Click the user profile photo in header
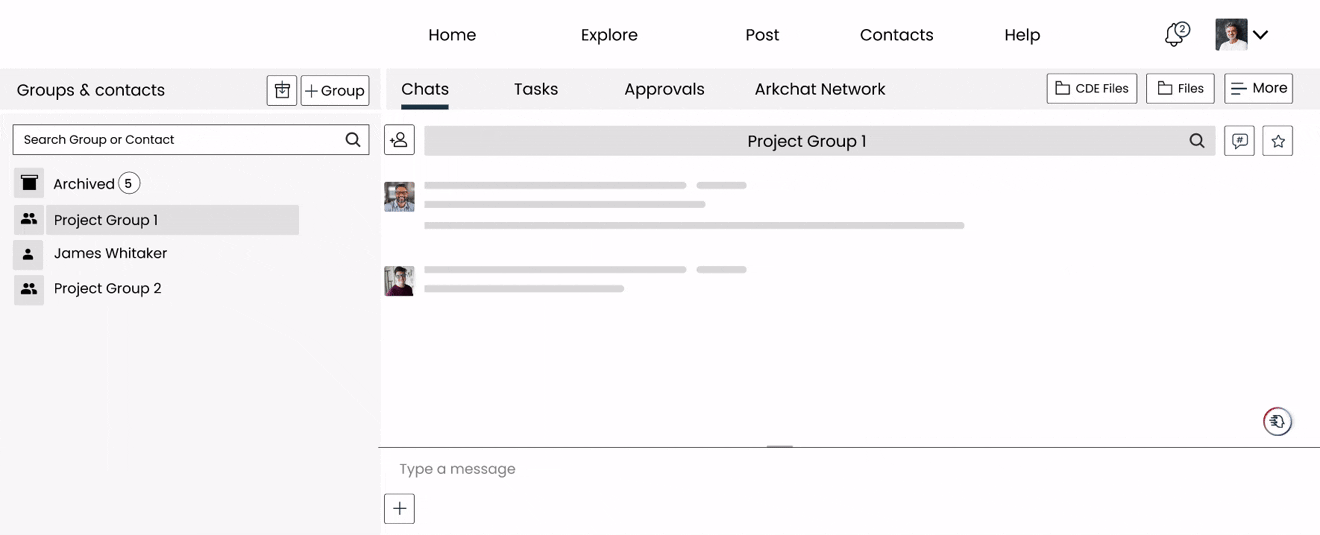This screenshot has height=535, width=1320. pyautogui.click(x=1231, y=34)
